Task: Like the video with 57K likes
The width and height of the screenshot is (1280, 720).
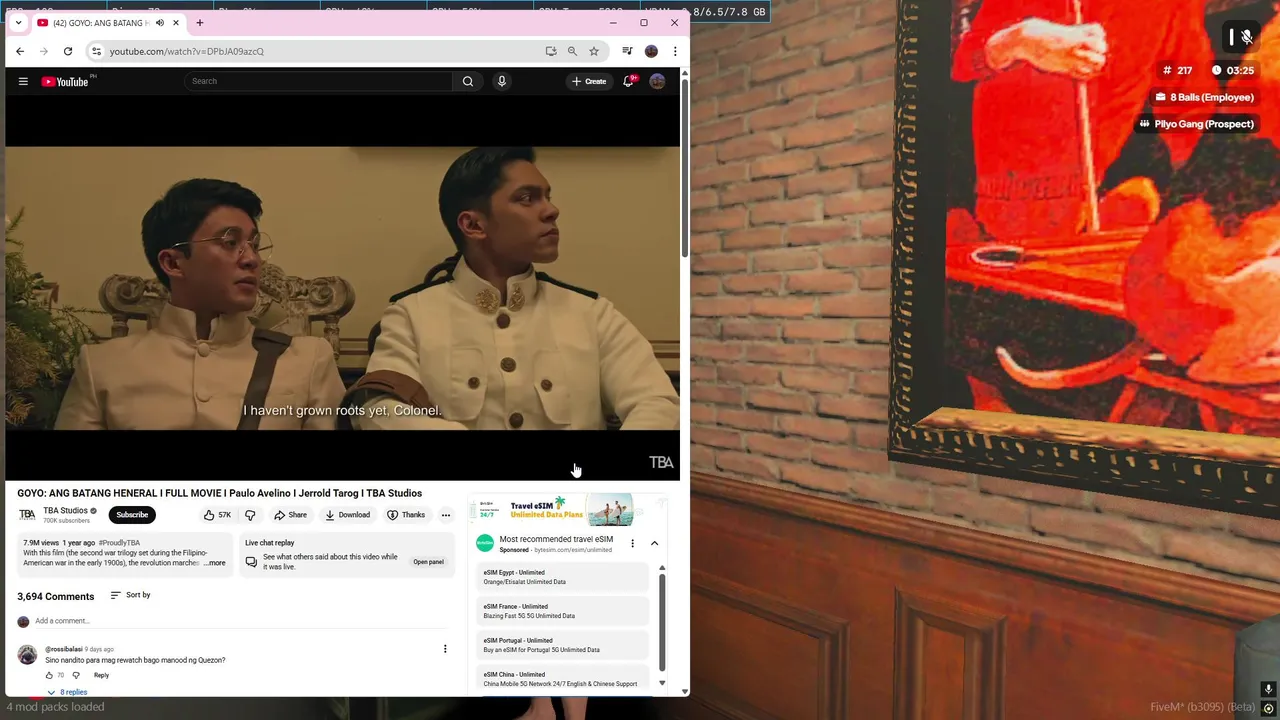Action: 217,515
